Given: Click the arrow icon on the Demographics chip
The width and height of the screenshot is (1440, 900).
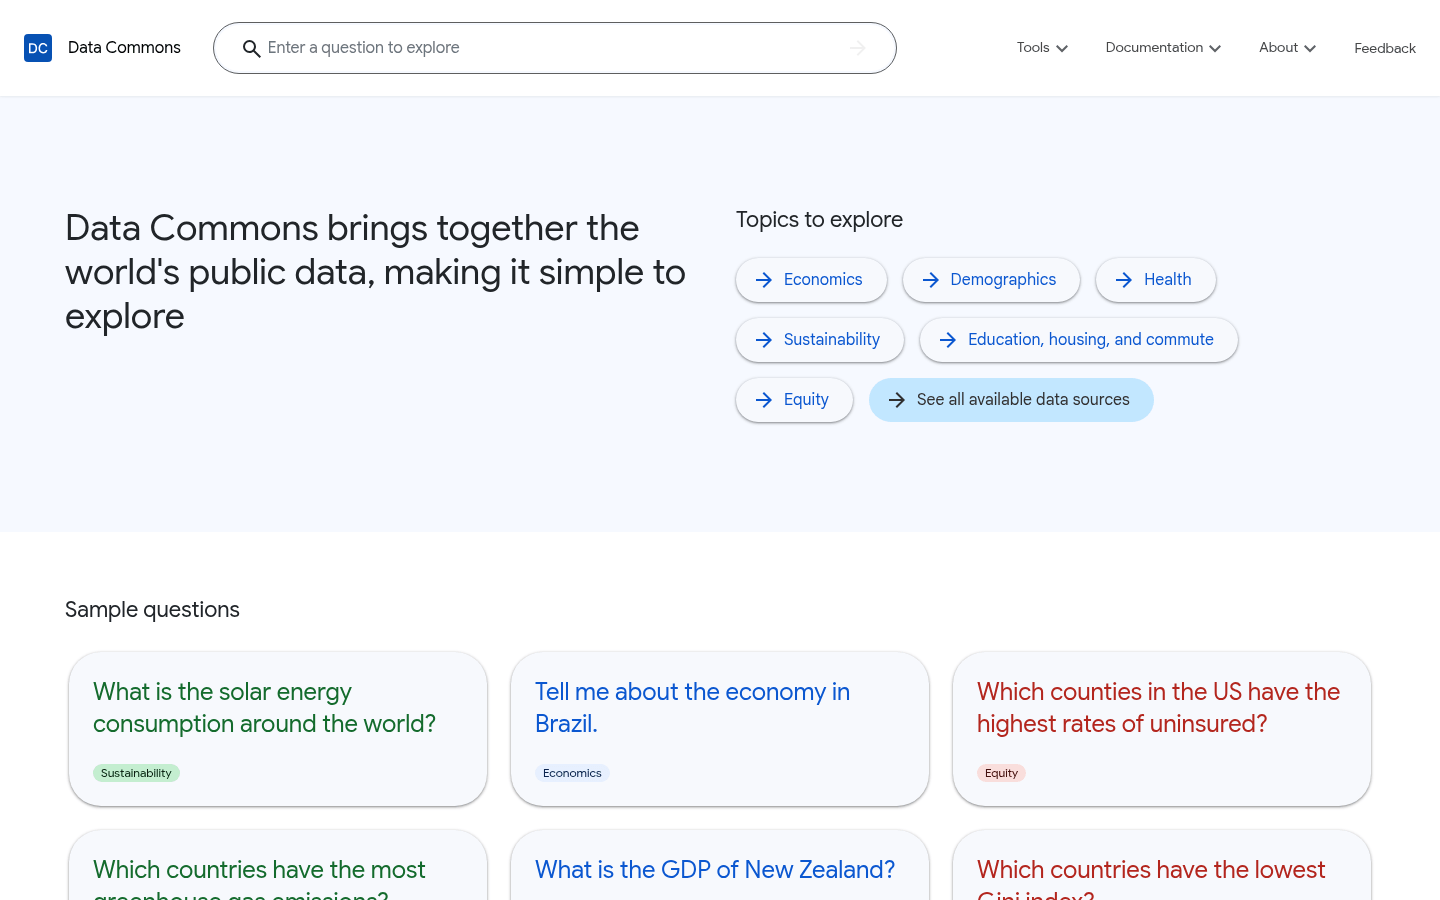Looking at the screenshot, I should point(931,280).
